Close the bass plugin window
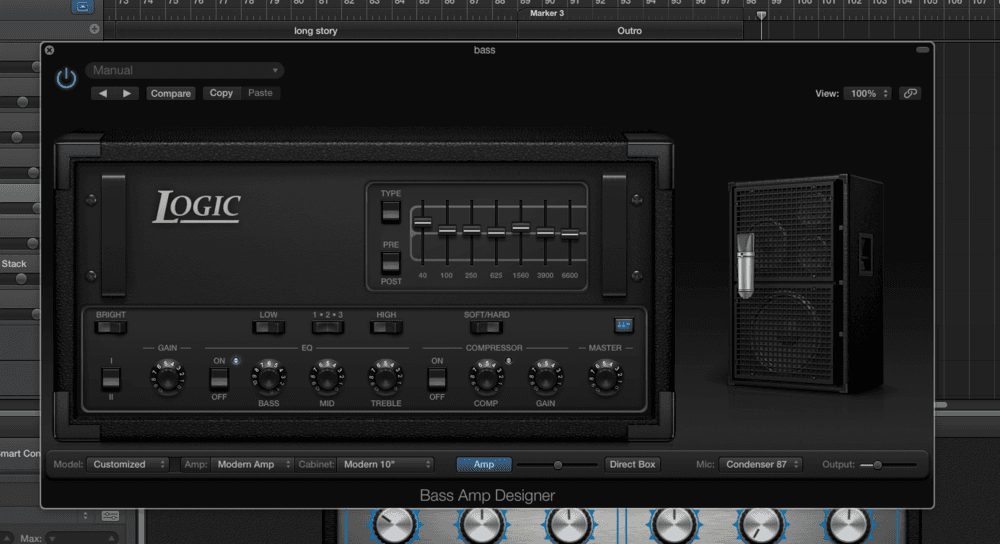This screenshot has width=1000, height=544. point(49,50)
